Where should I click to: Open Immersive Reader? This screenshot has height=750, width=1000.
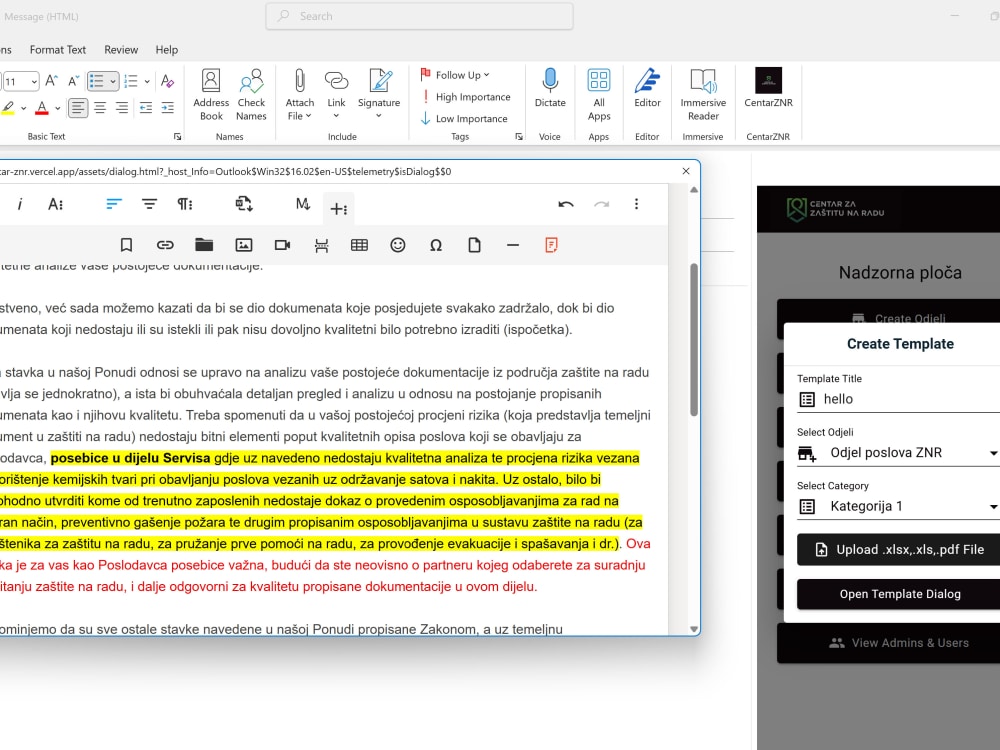(x=703, y=95)
